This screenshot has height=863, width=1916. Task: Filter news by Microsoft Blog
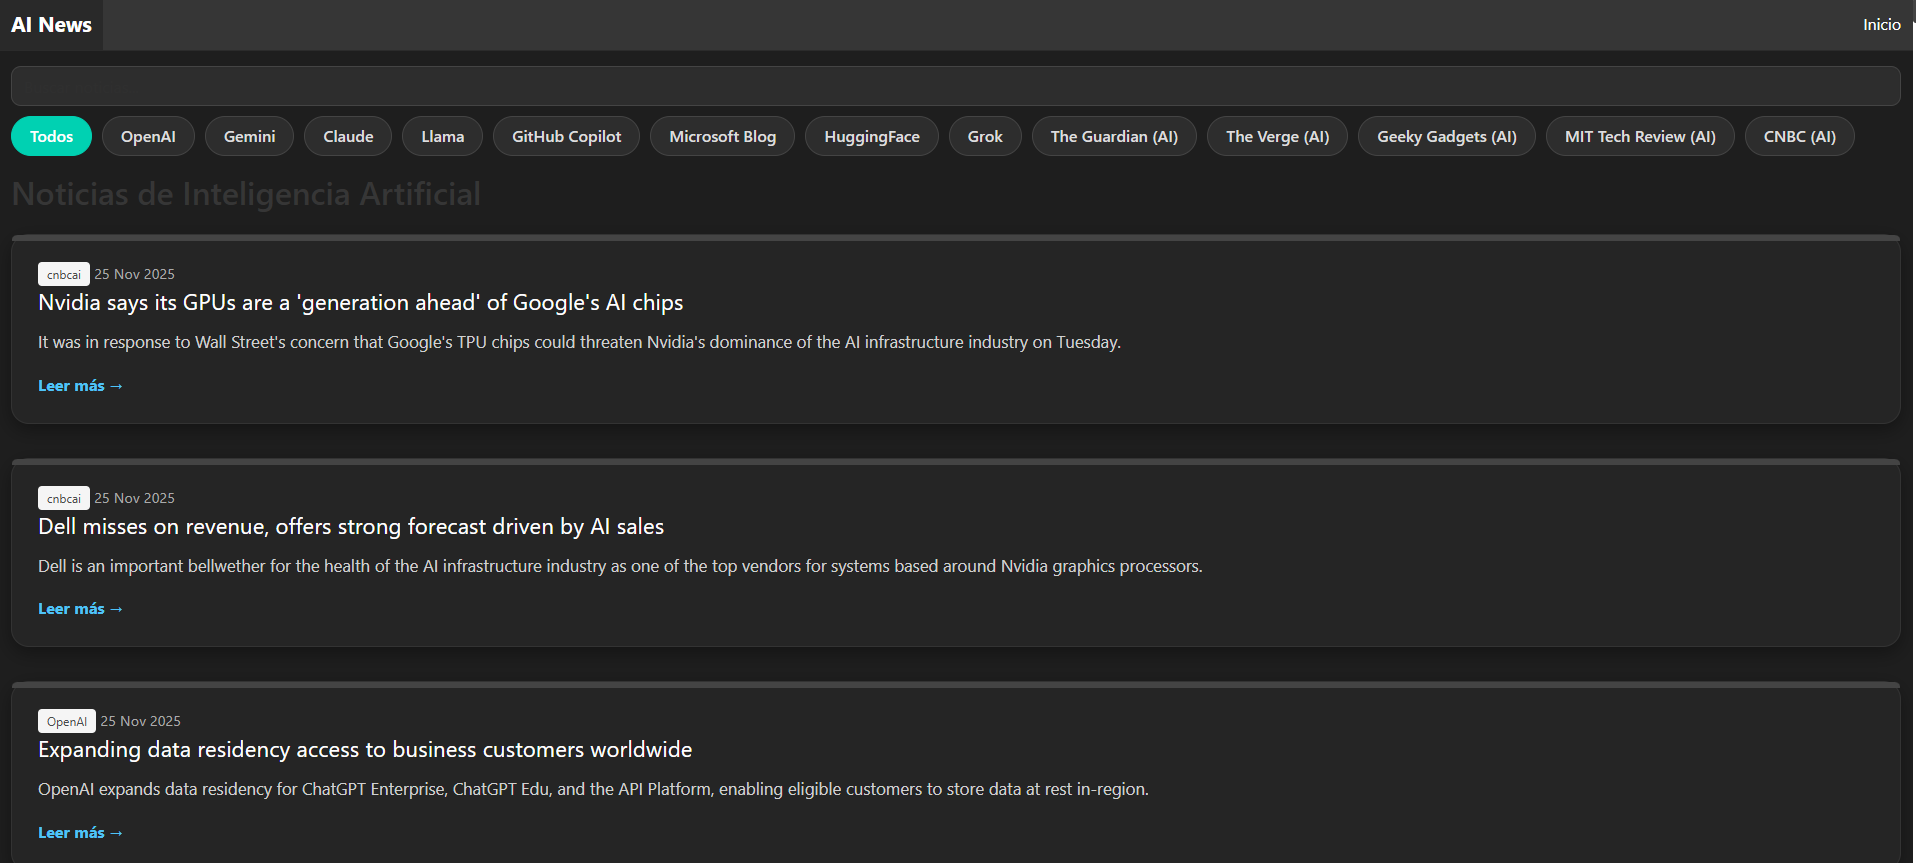(x=722, y=137)
